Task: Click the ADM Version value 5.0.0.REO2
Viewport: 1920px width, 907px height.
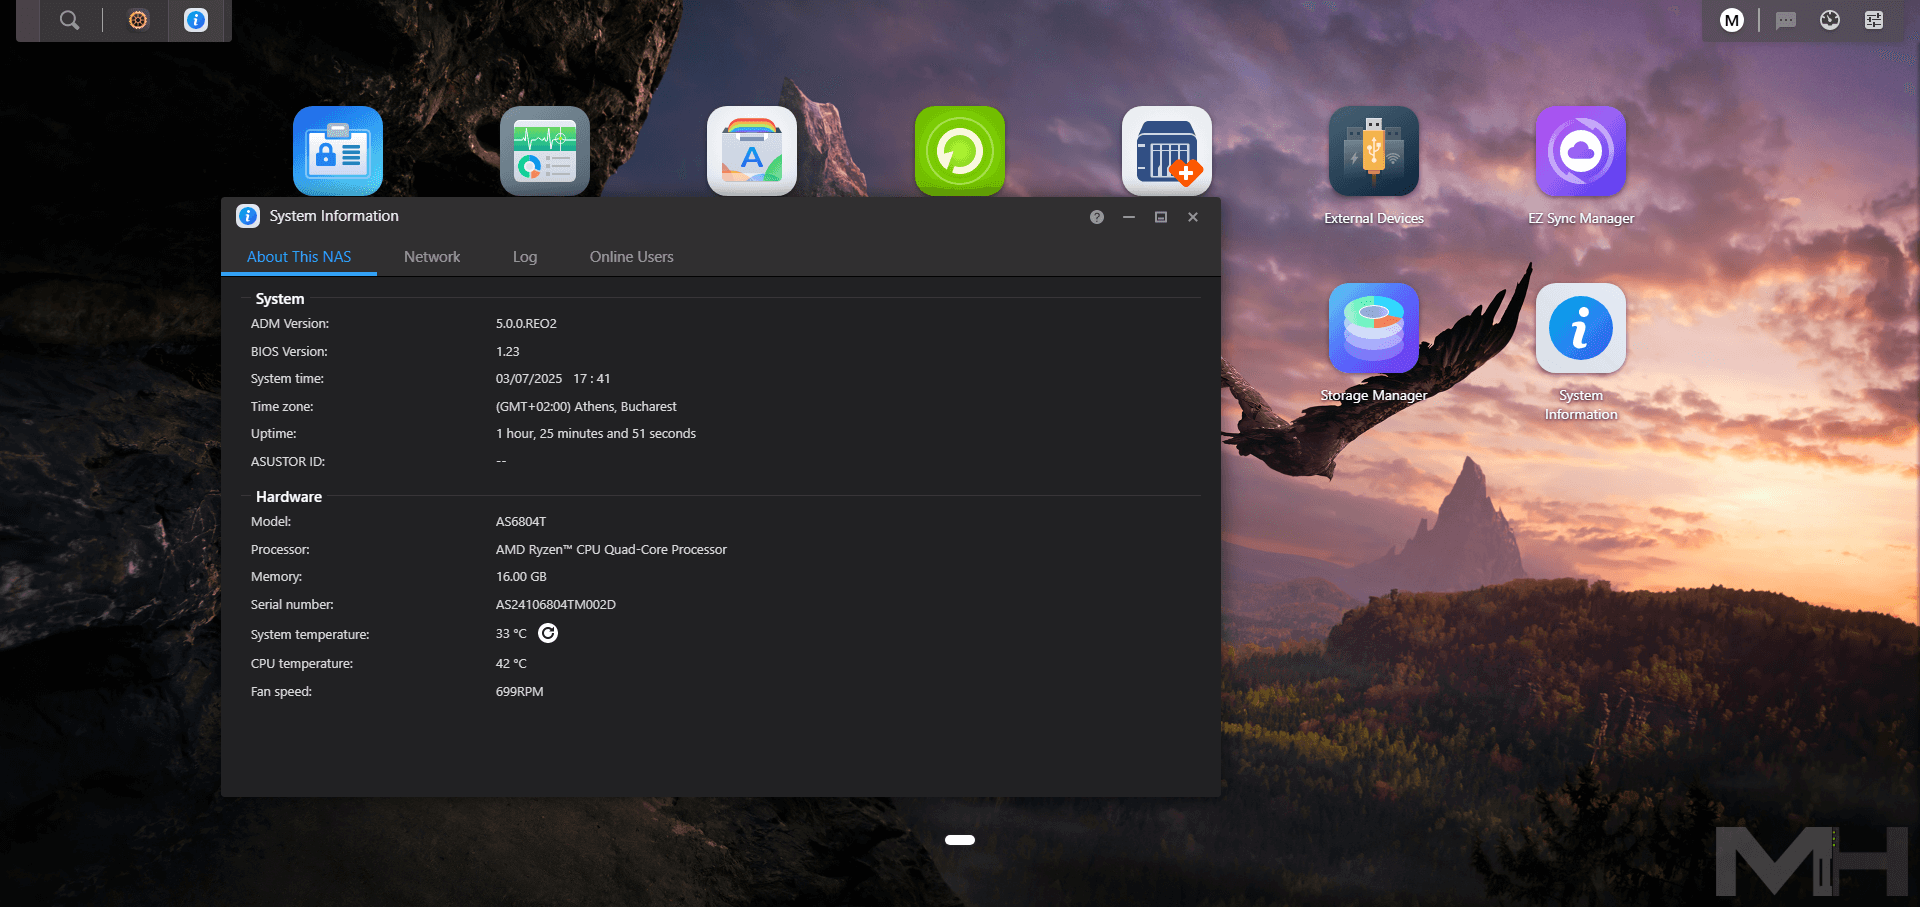Action: [526, 324]
